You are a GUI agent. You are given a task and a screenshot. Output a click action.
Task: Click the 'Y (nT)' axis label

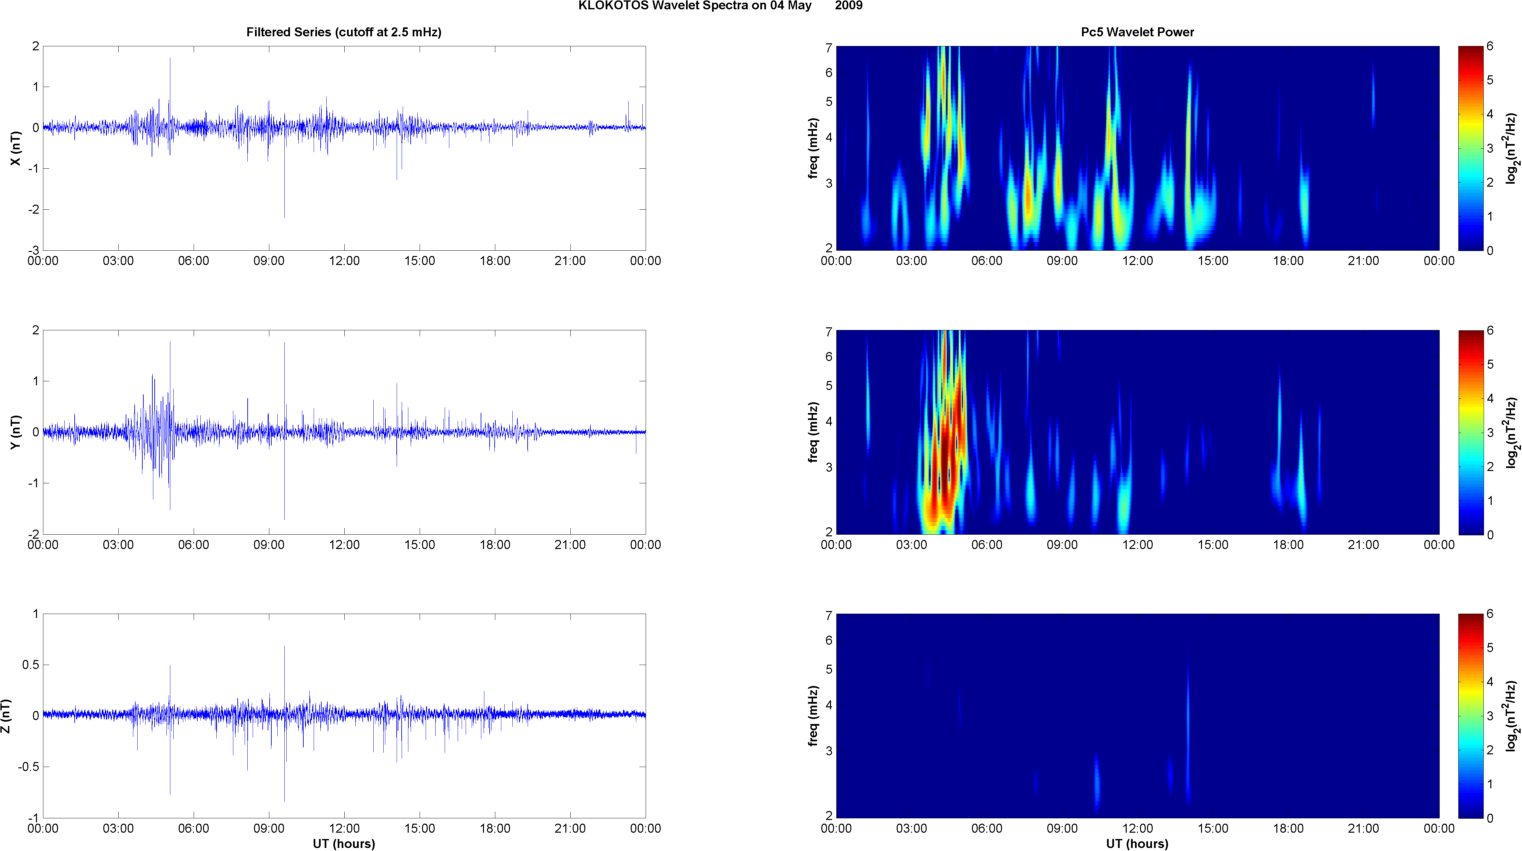15,432
